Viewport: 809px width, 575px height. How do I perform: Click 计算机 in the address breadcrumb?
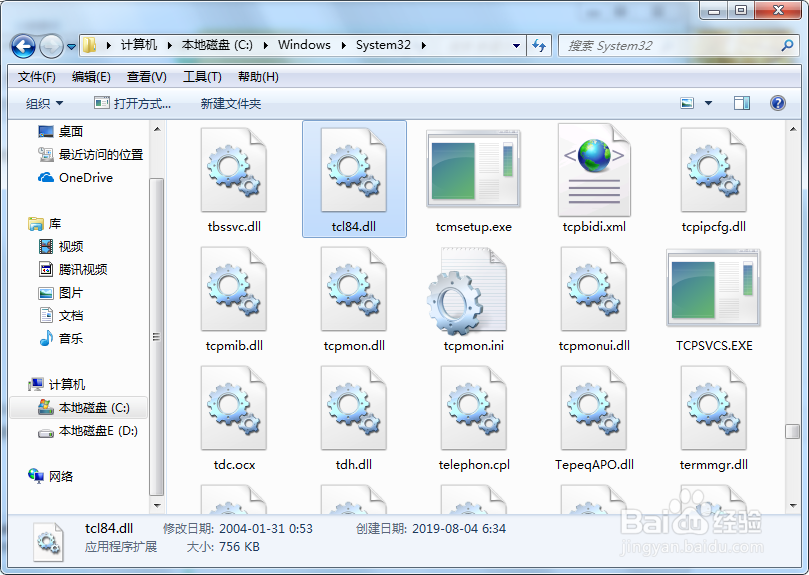[139, 45]
